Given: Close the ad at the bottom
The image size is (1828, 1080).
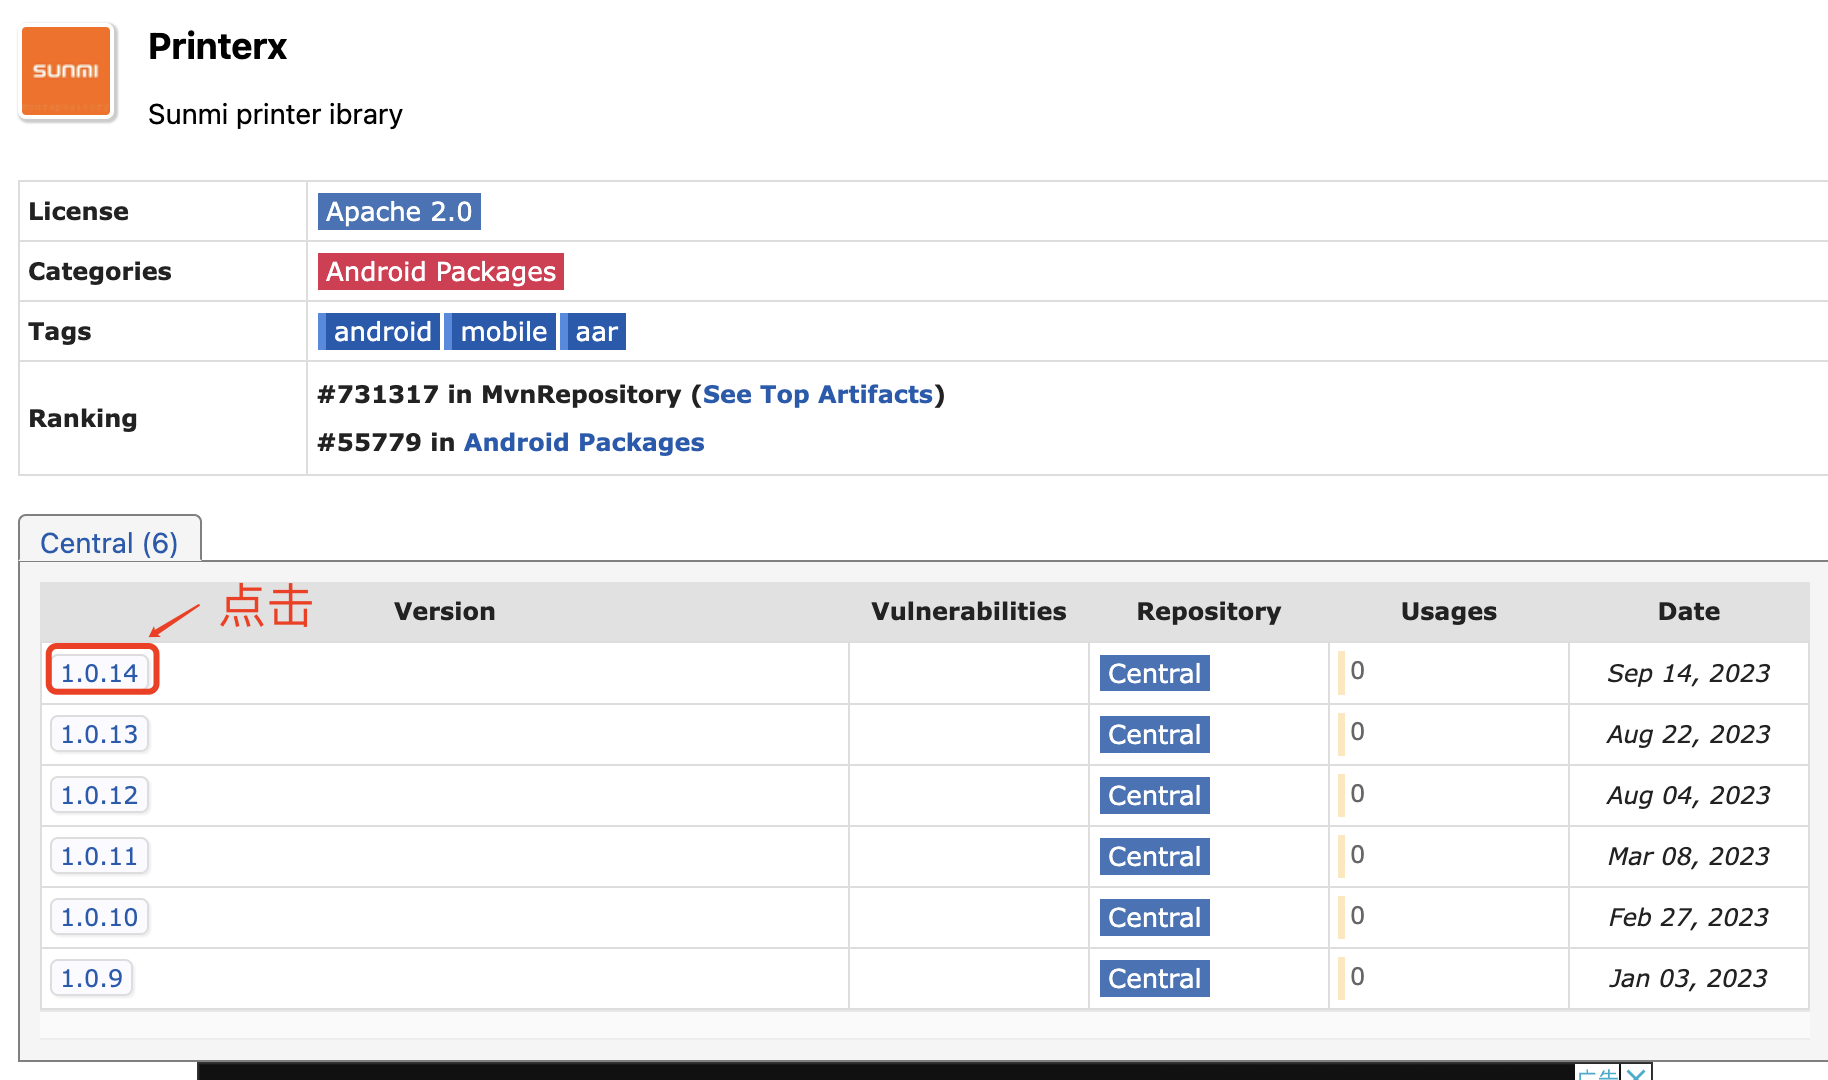Looking at the screenshot, I should 1637,1073.
